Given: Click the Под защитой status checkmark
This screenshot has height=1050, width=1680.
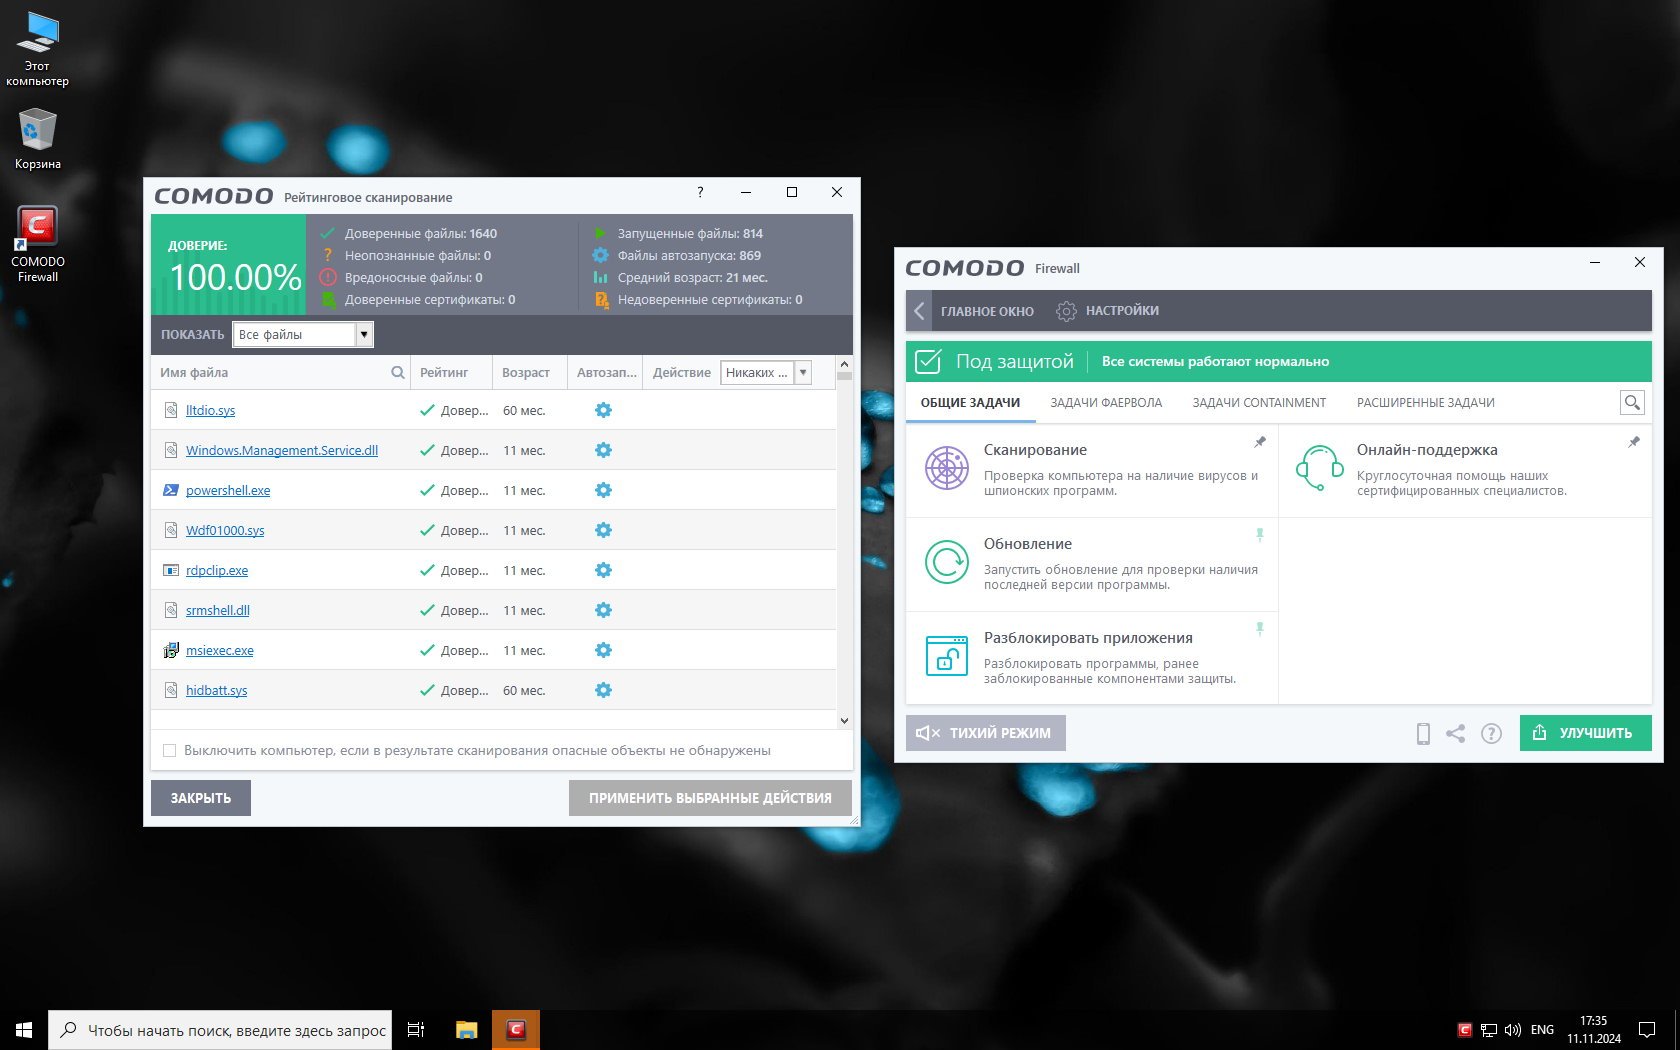Looking at the screenshot, I should pos(928,361).
